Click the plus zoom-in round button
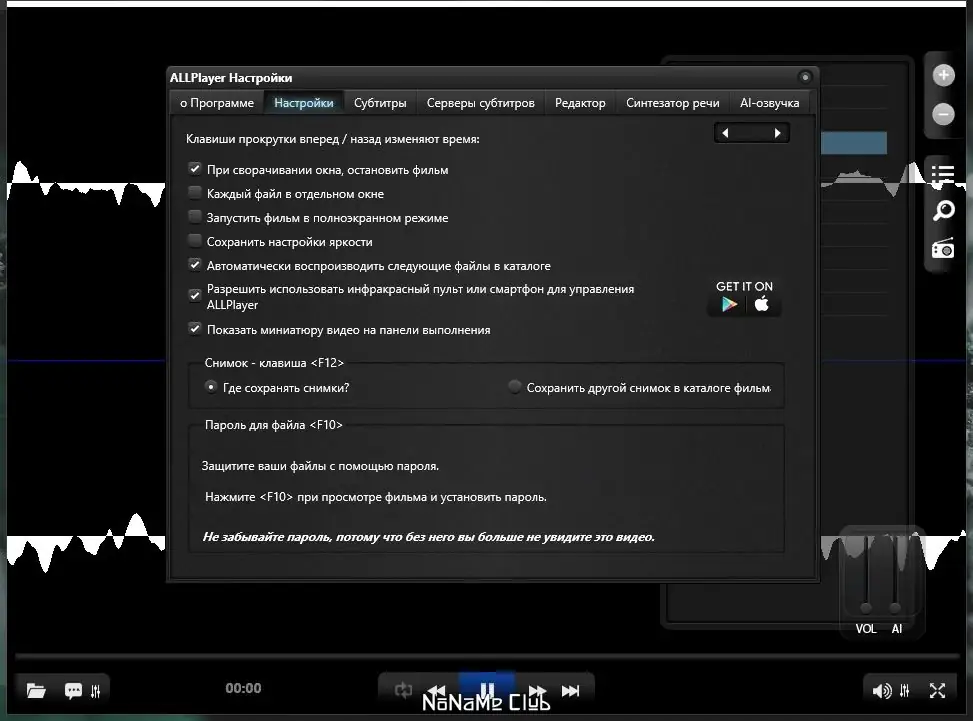The width and height of the screenshot is (973, 721). [x=943, y=76]
